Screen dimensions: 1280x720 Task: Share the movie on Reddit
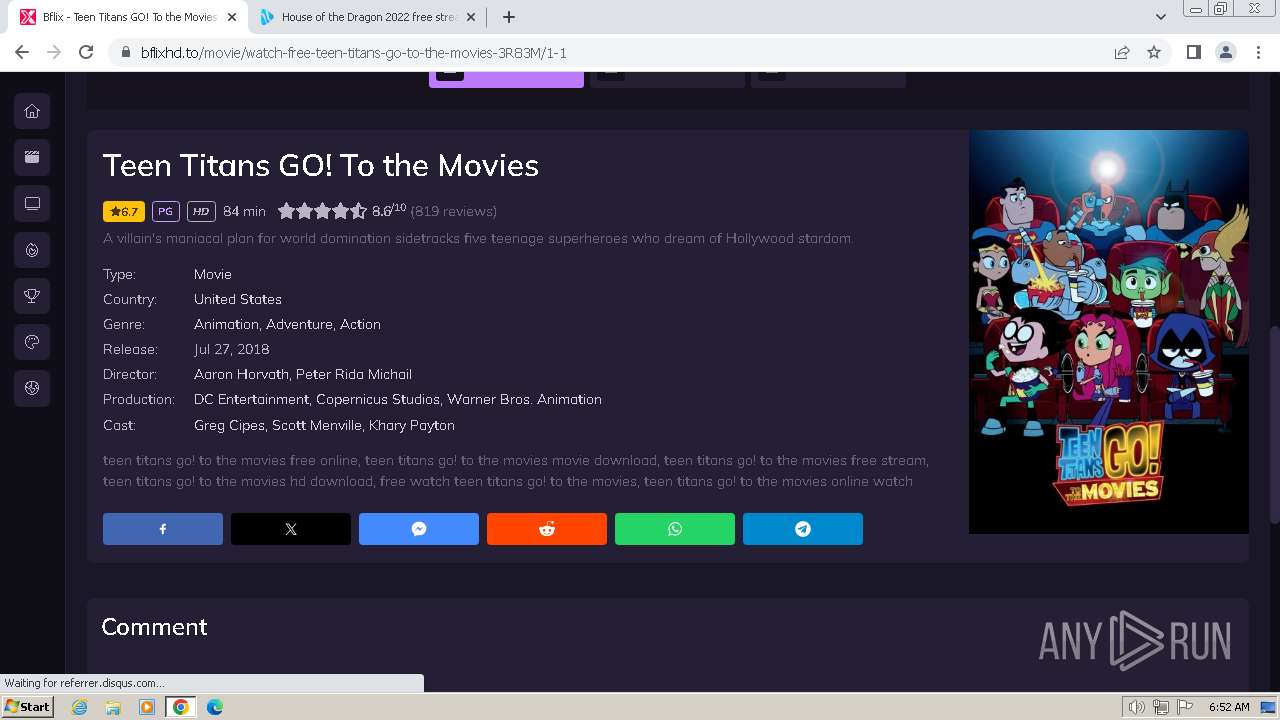pos(547,529)
